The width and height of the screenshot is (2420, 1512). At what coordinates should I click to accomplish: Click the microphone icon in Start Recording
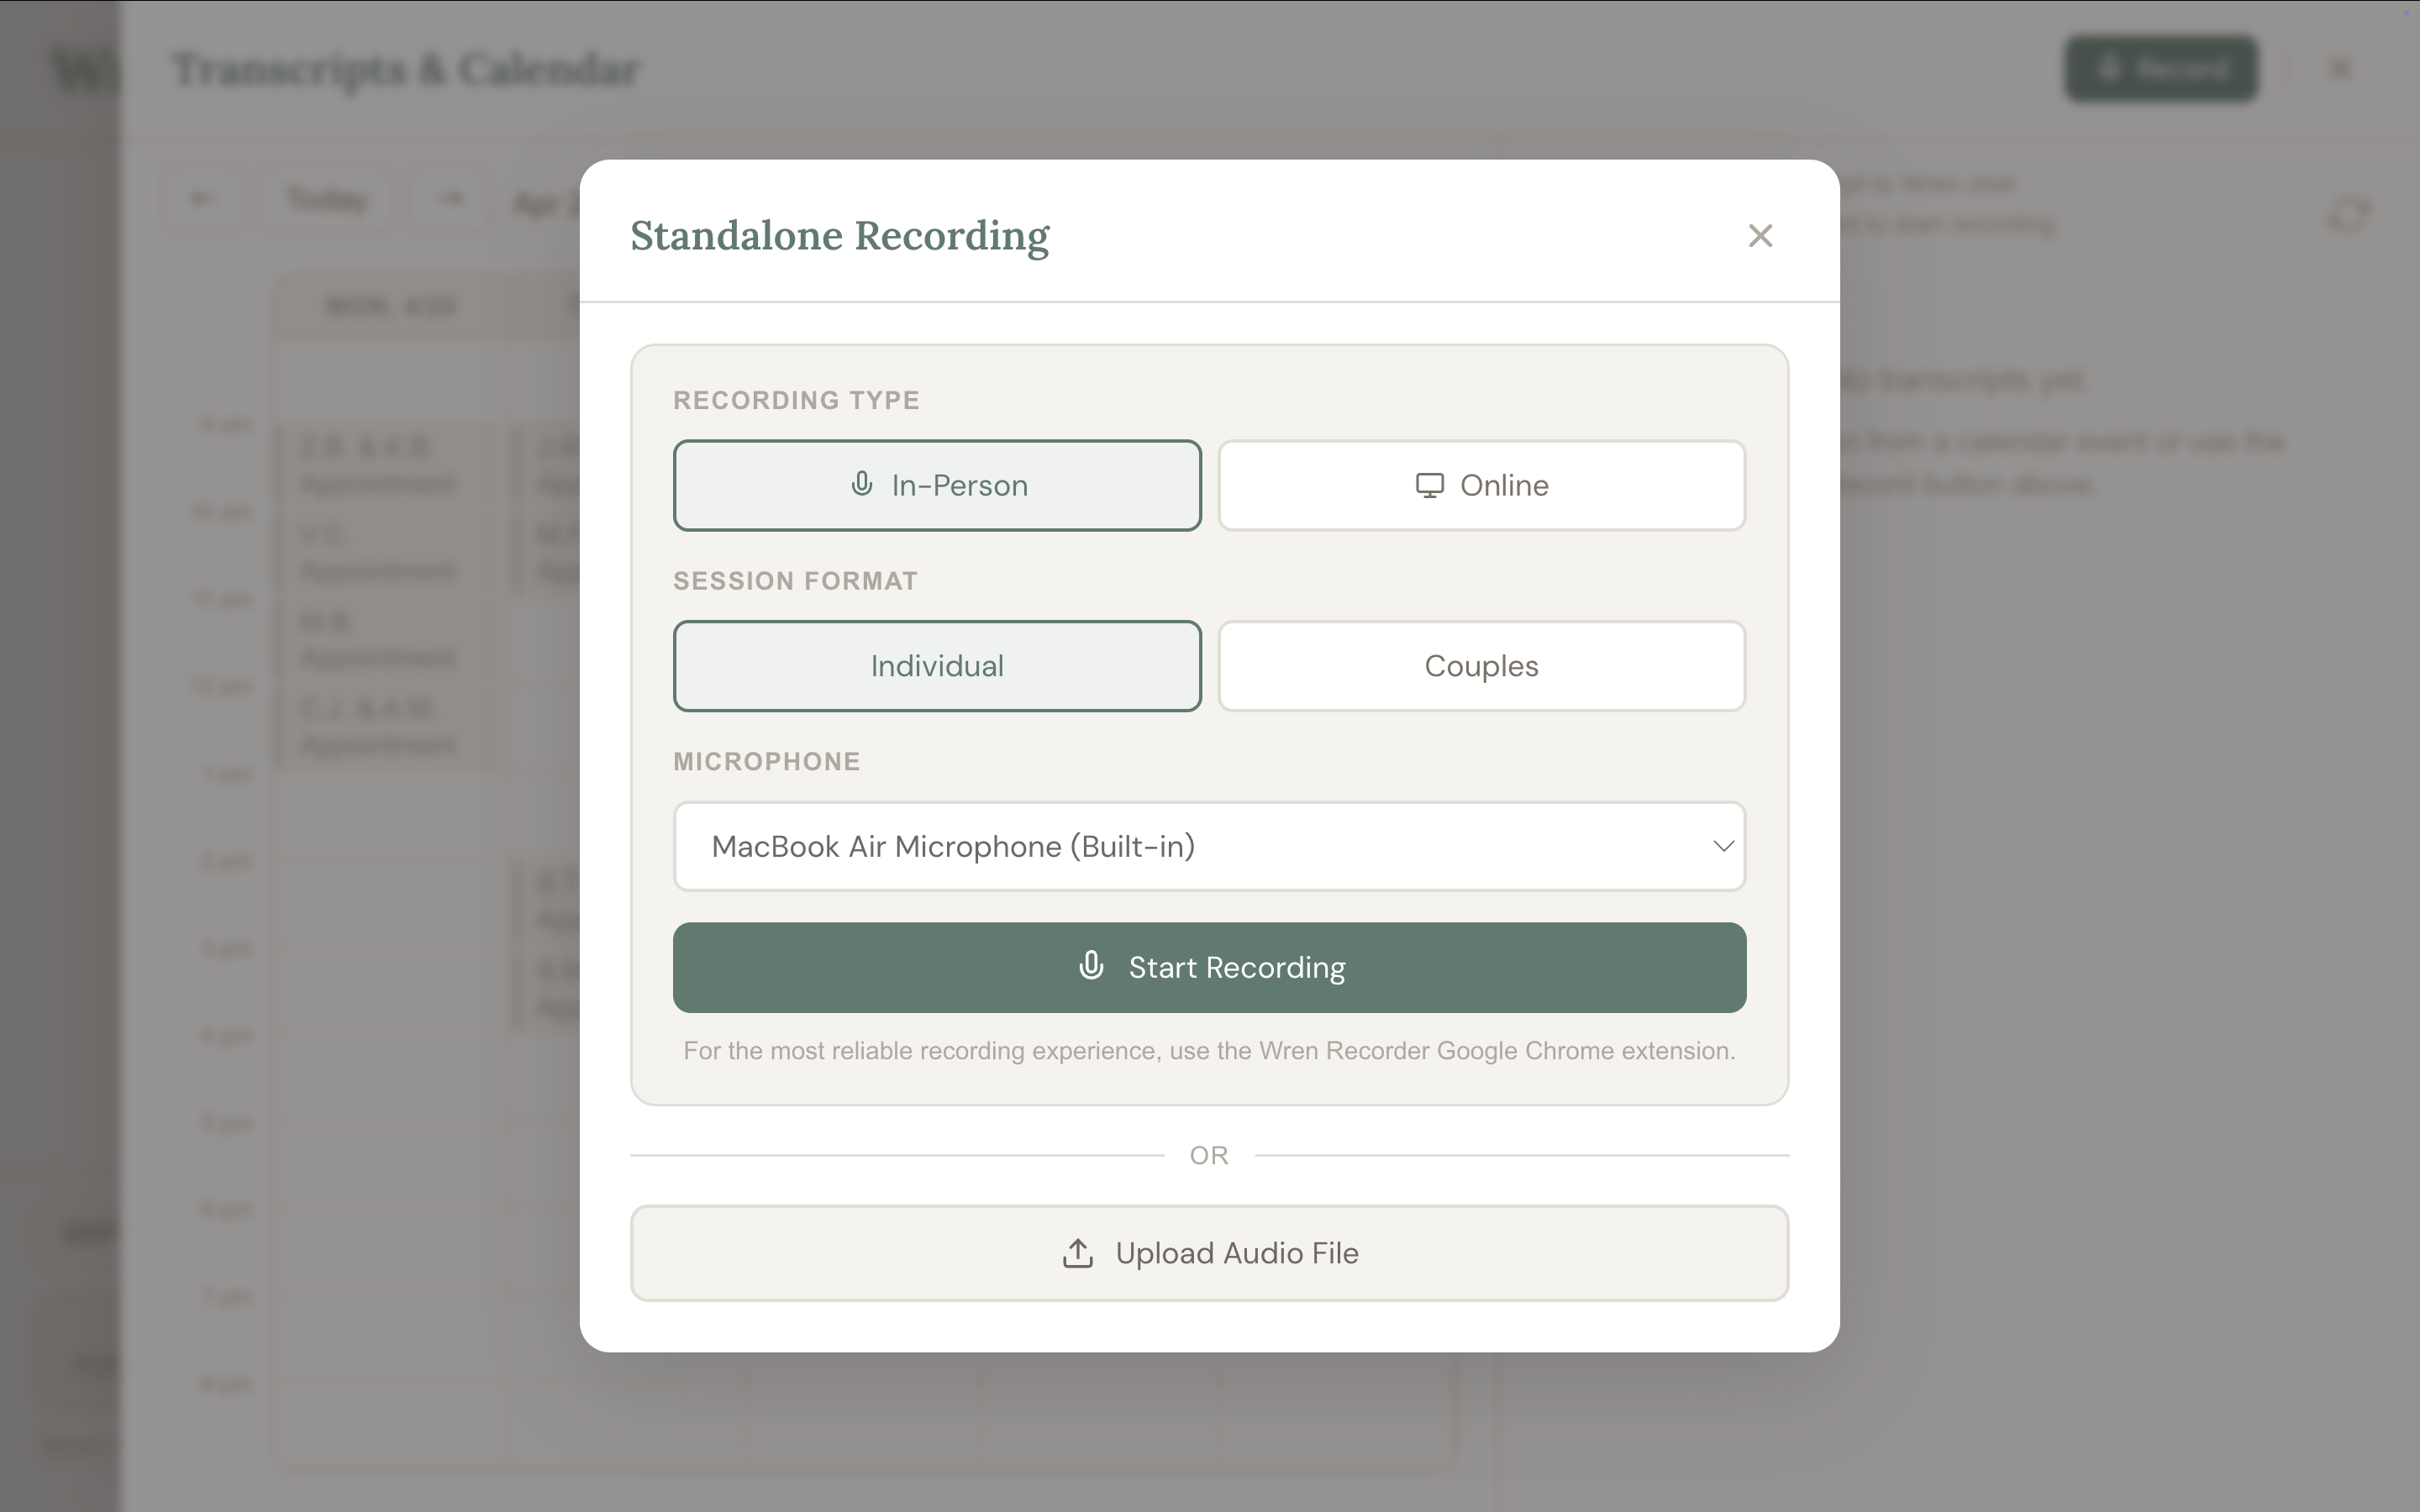pos(1091,966)
